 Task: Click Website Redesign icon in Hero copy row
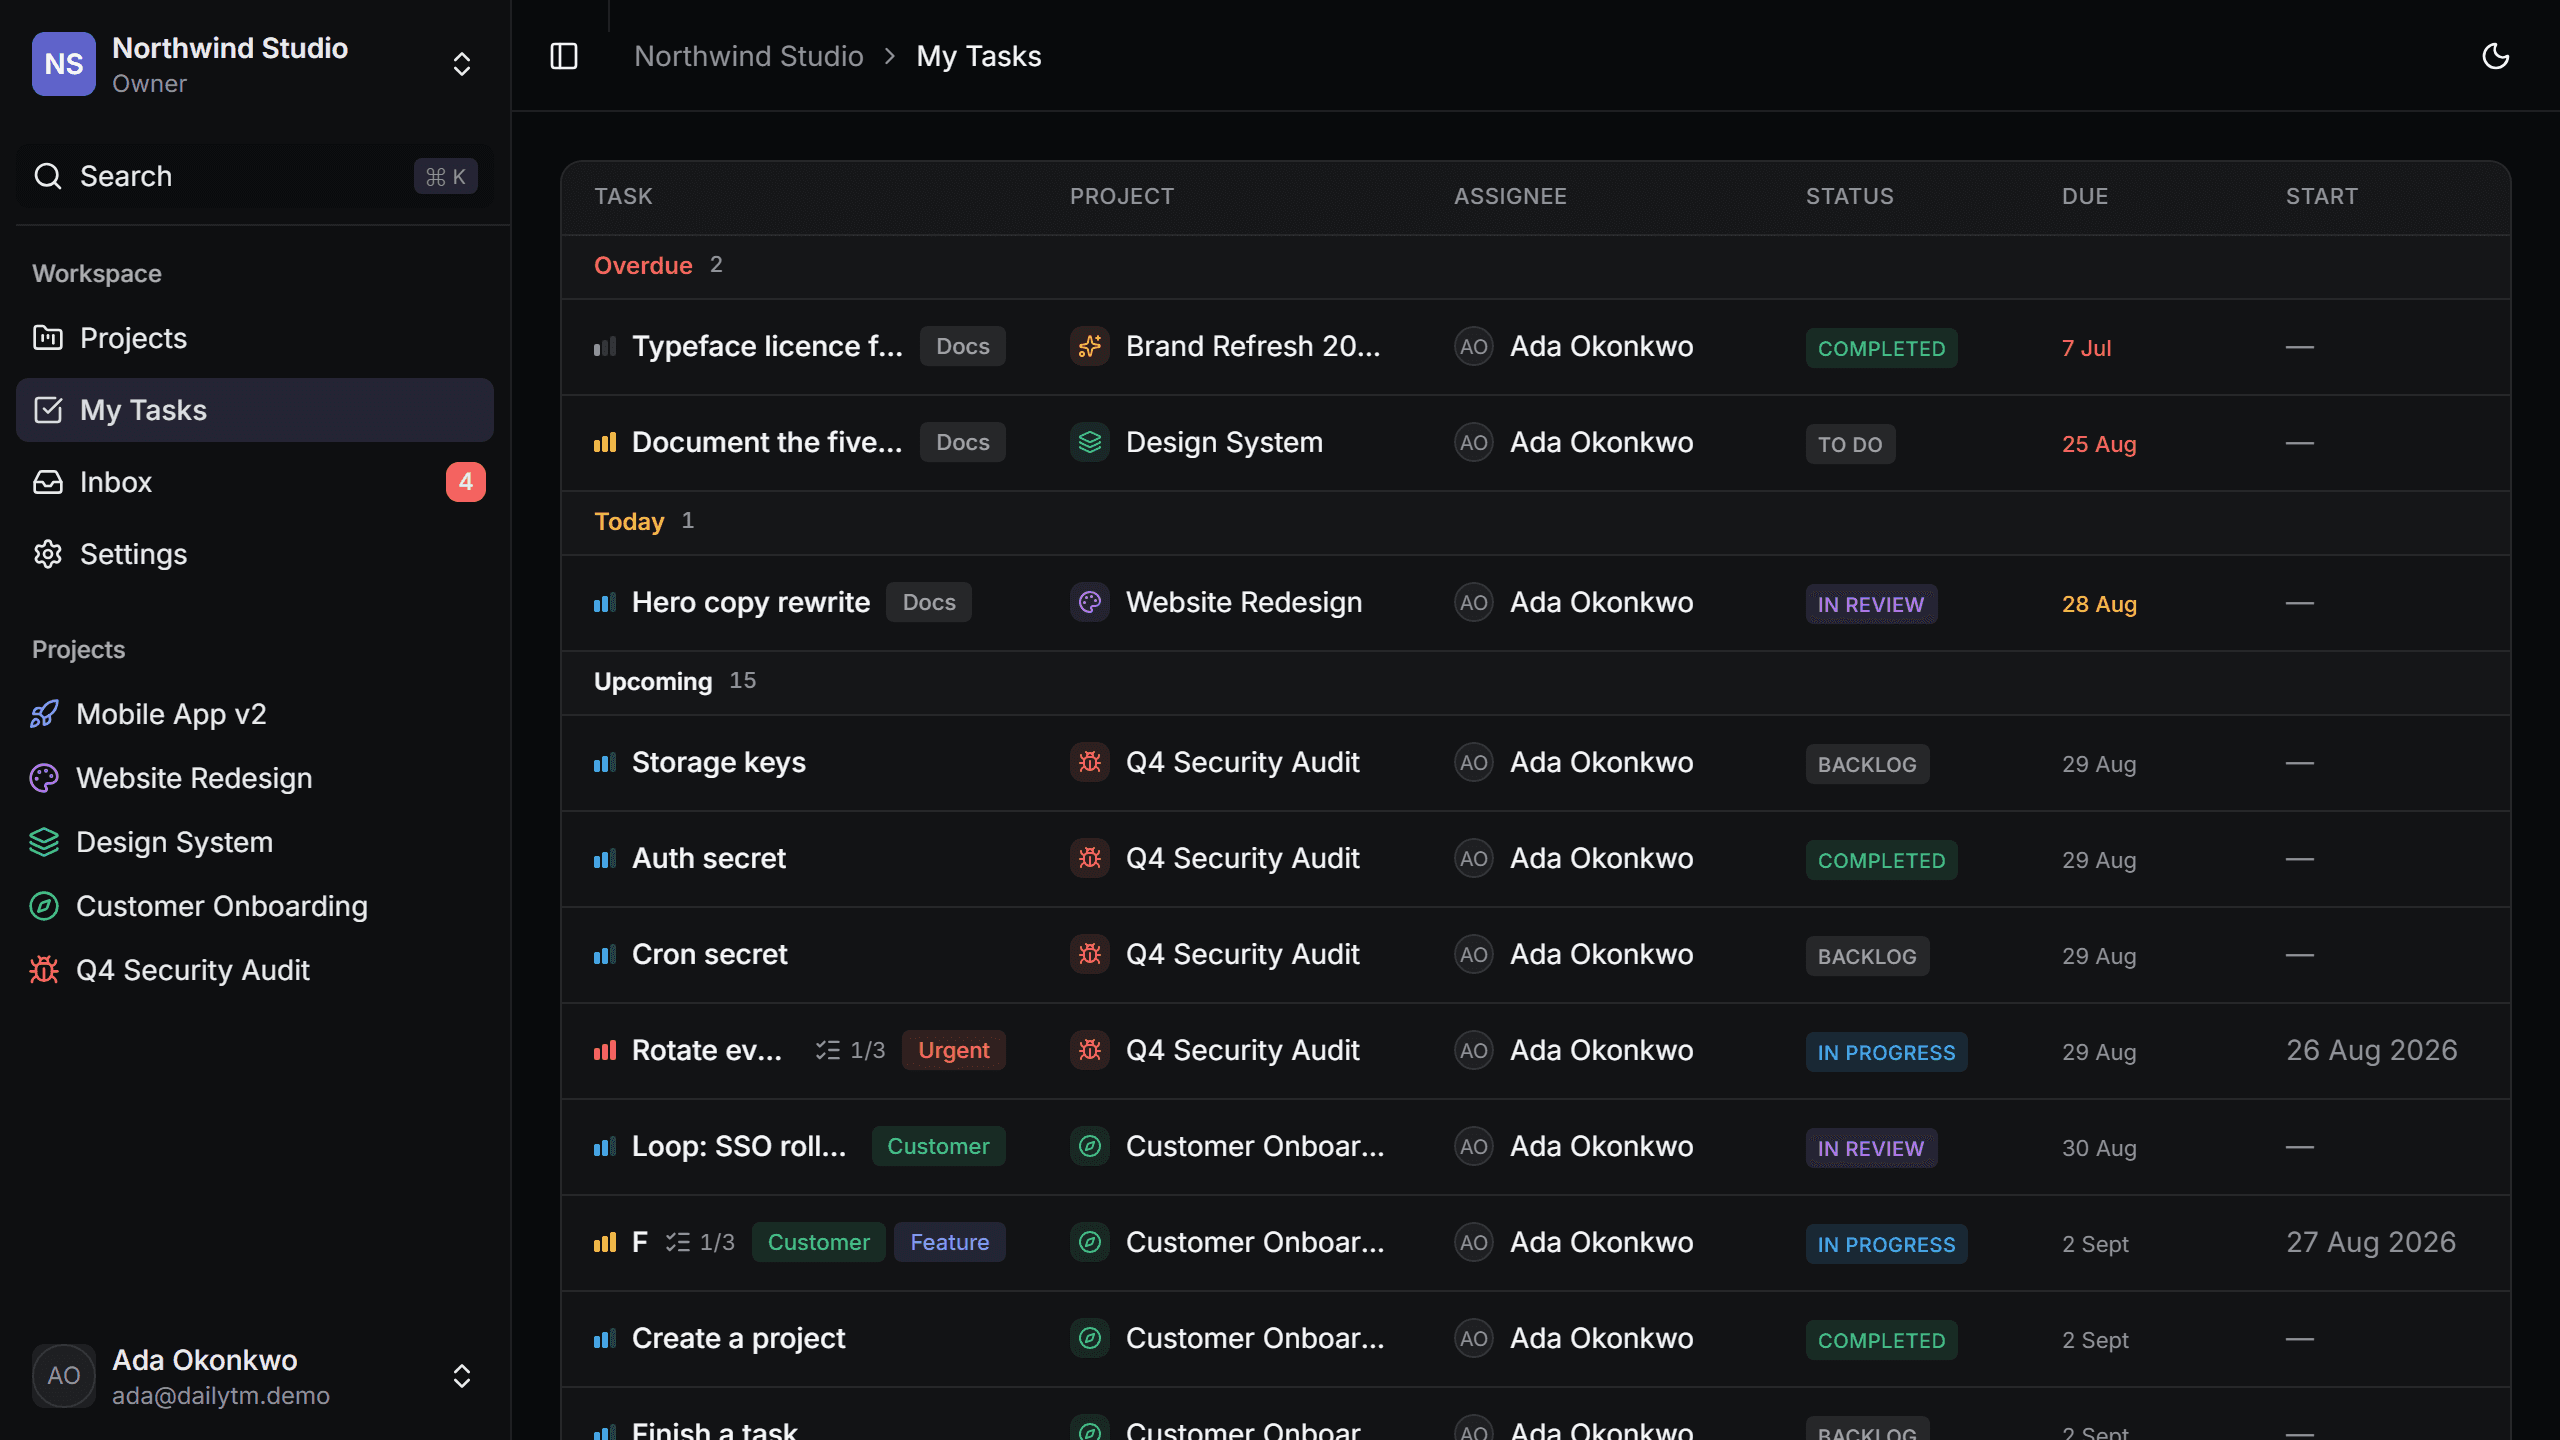[1090, 602]
